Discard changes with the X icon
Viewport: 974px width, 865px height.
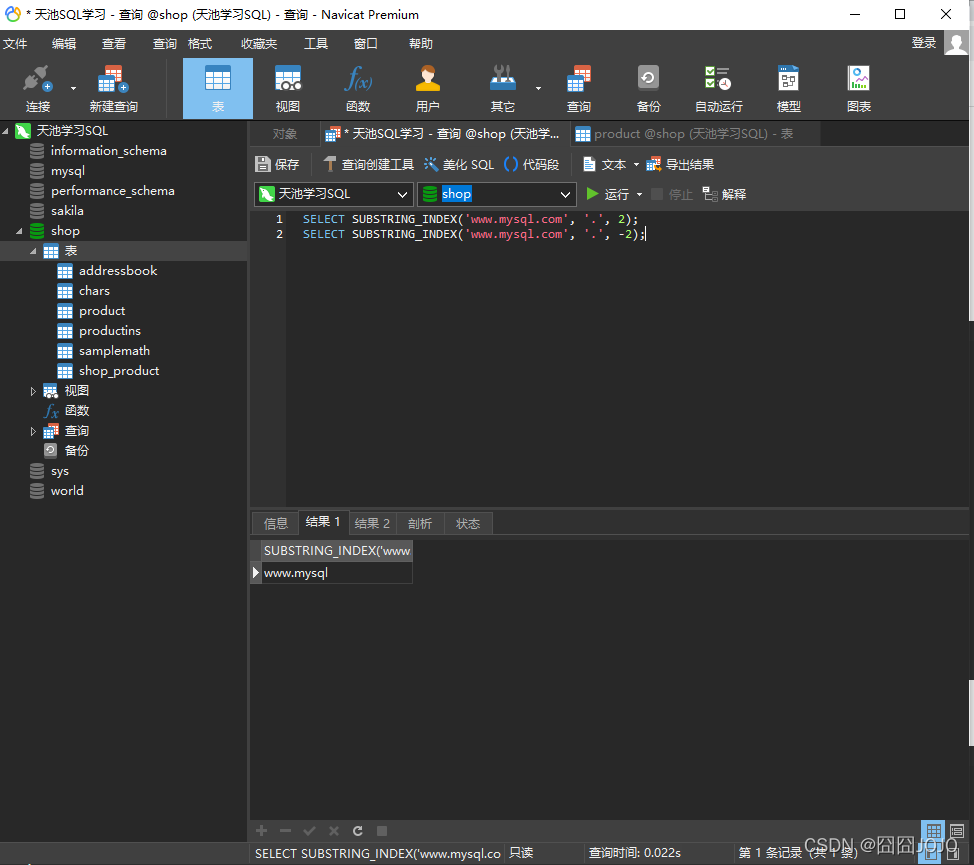click(x=334, y=831)
